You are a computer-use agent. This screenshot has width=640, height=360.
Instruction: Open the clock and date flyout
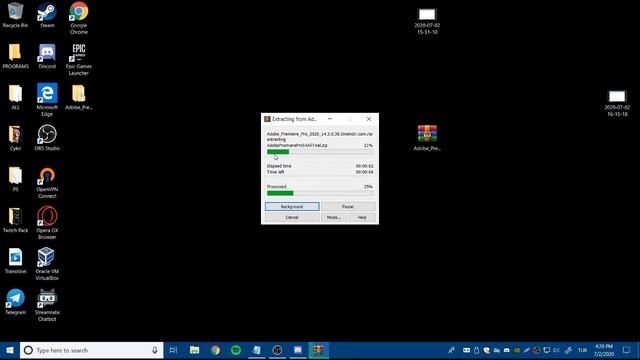click(x=604, y=350)
